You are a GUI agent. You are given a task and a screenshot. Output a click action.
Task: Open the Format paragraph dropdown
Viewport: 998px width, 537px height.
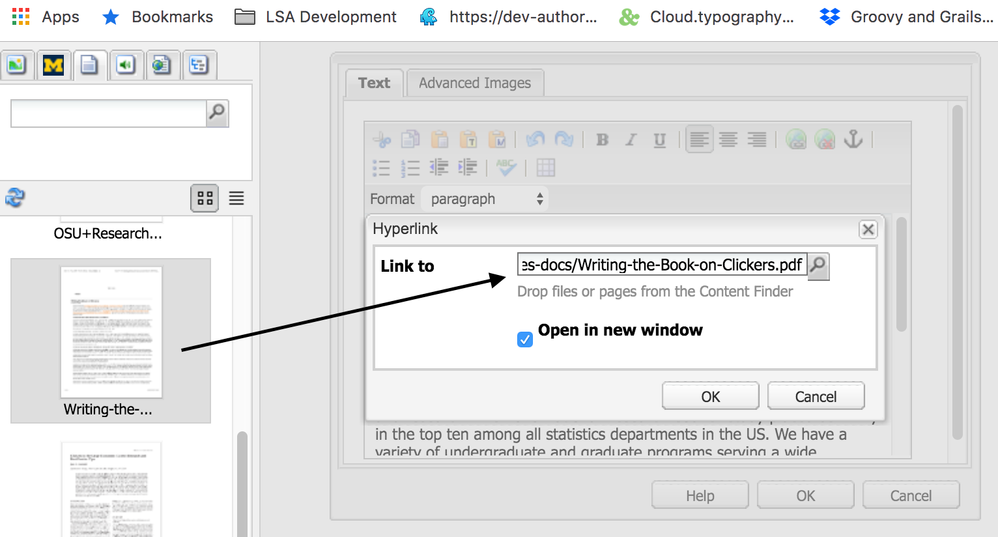485,199
